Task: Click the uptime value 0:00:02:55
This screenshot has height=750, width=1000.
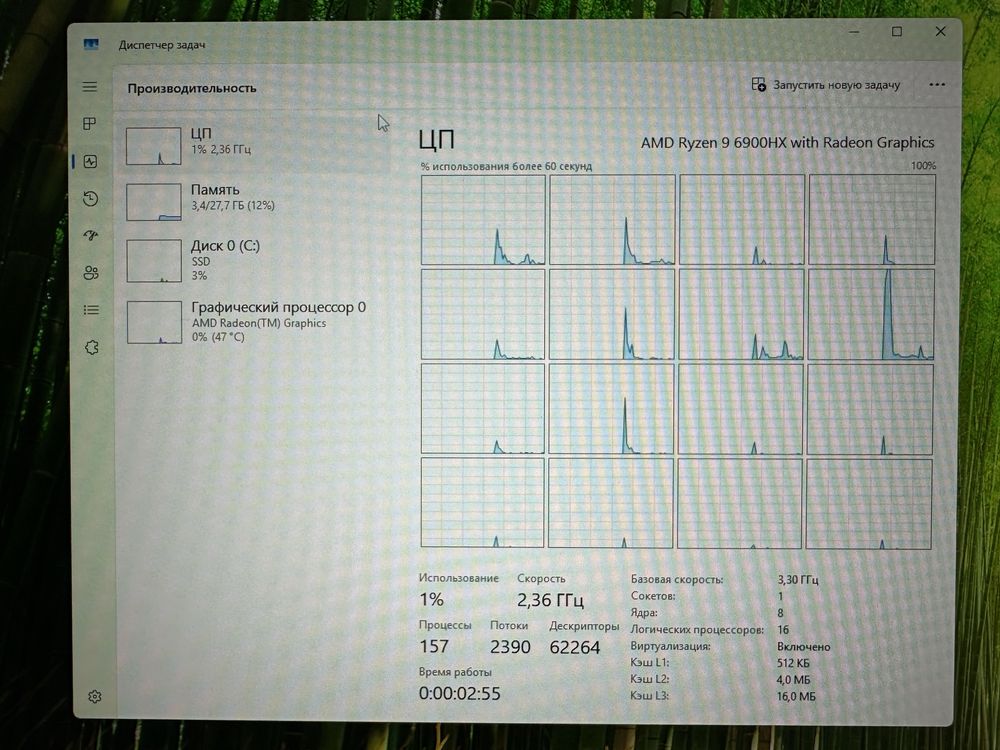Action: pyautogui.click(x=460, y=693)
